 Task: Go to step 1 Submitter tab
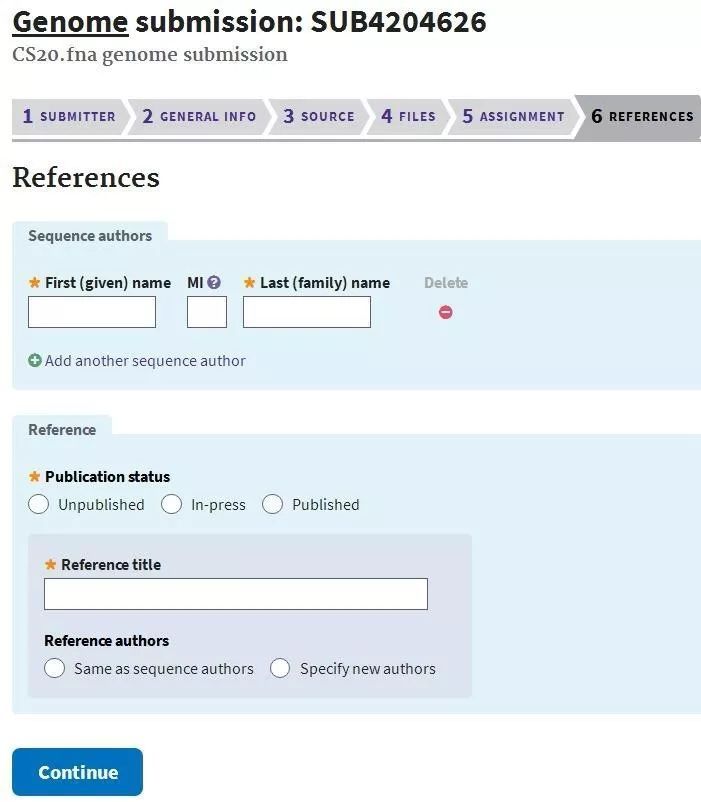pos(69,117)
